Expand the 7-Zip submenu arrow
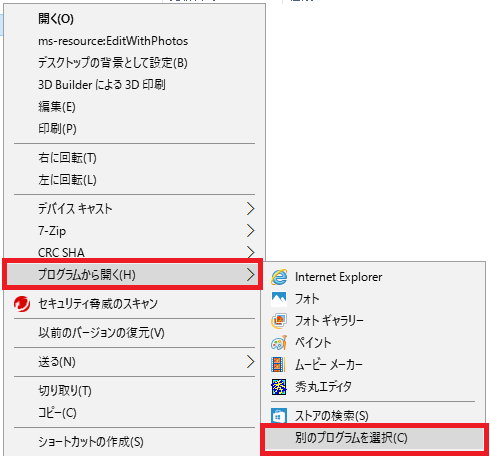 251,231
